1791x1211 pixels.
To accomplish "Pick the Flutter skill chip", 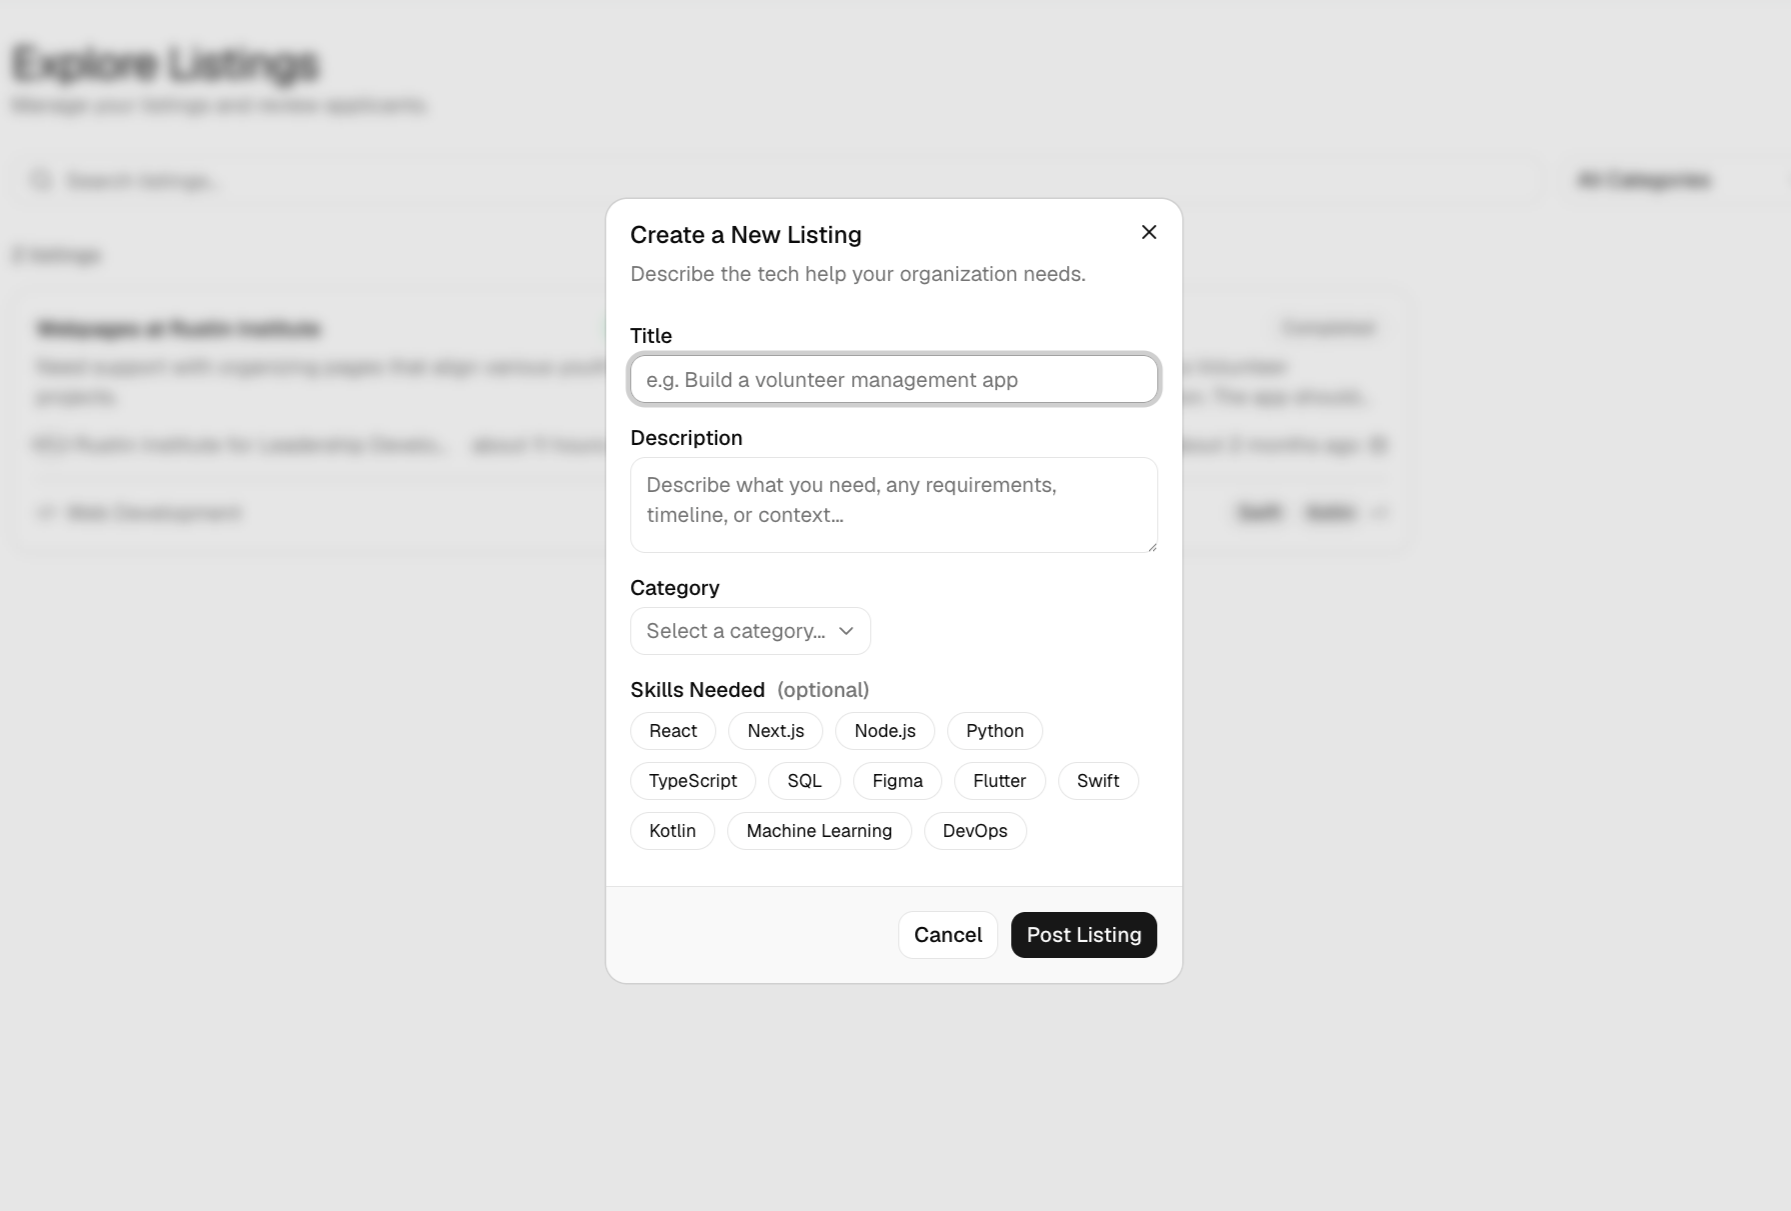I will pos(1000,781).
